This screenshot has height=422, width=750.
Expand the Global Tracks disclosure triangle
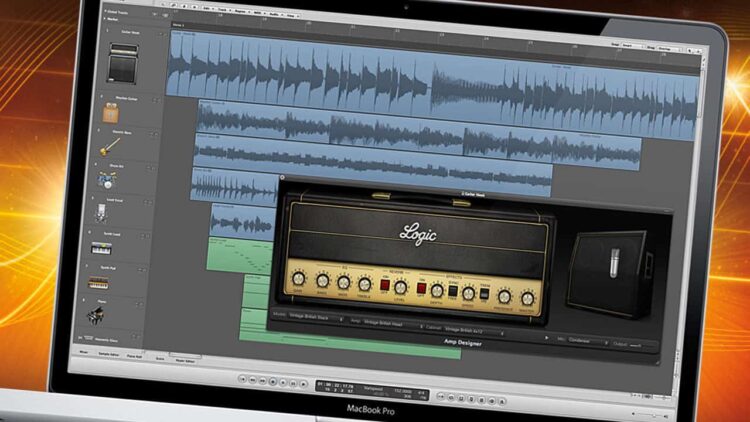click(105, 11)
